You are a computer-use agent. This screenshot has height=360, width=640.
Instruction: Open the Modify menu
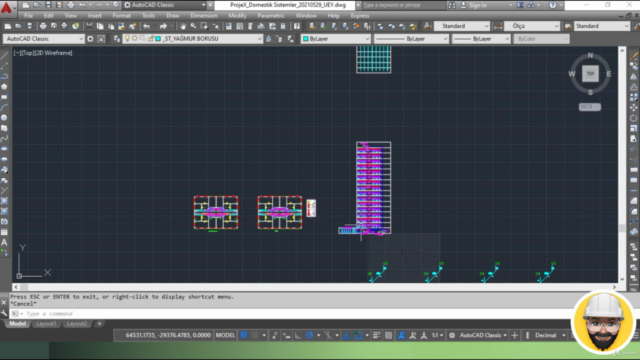coord(237,16)
